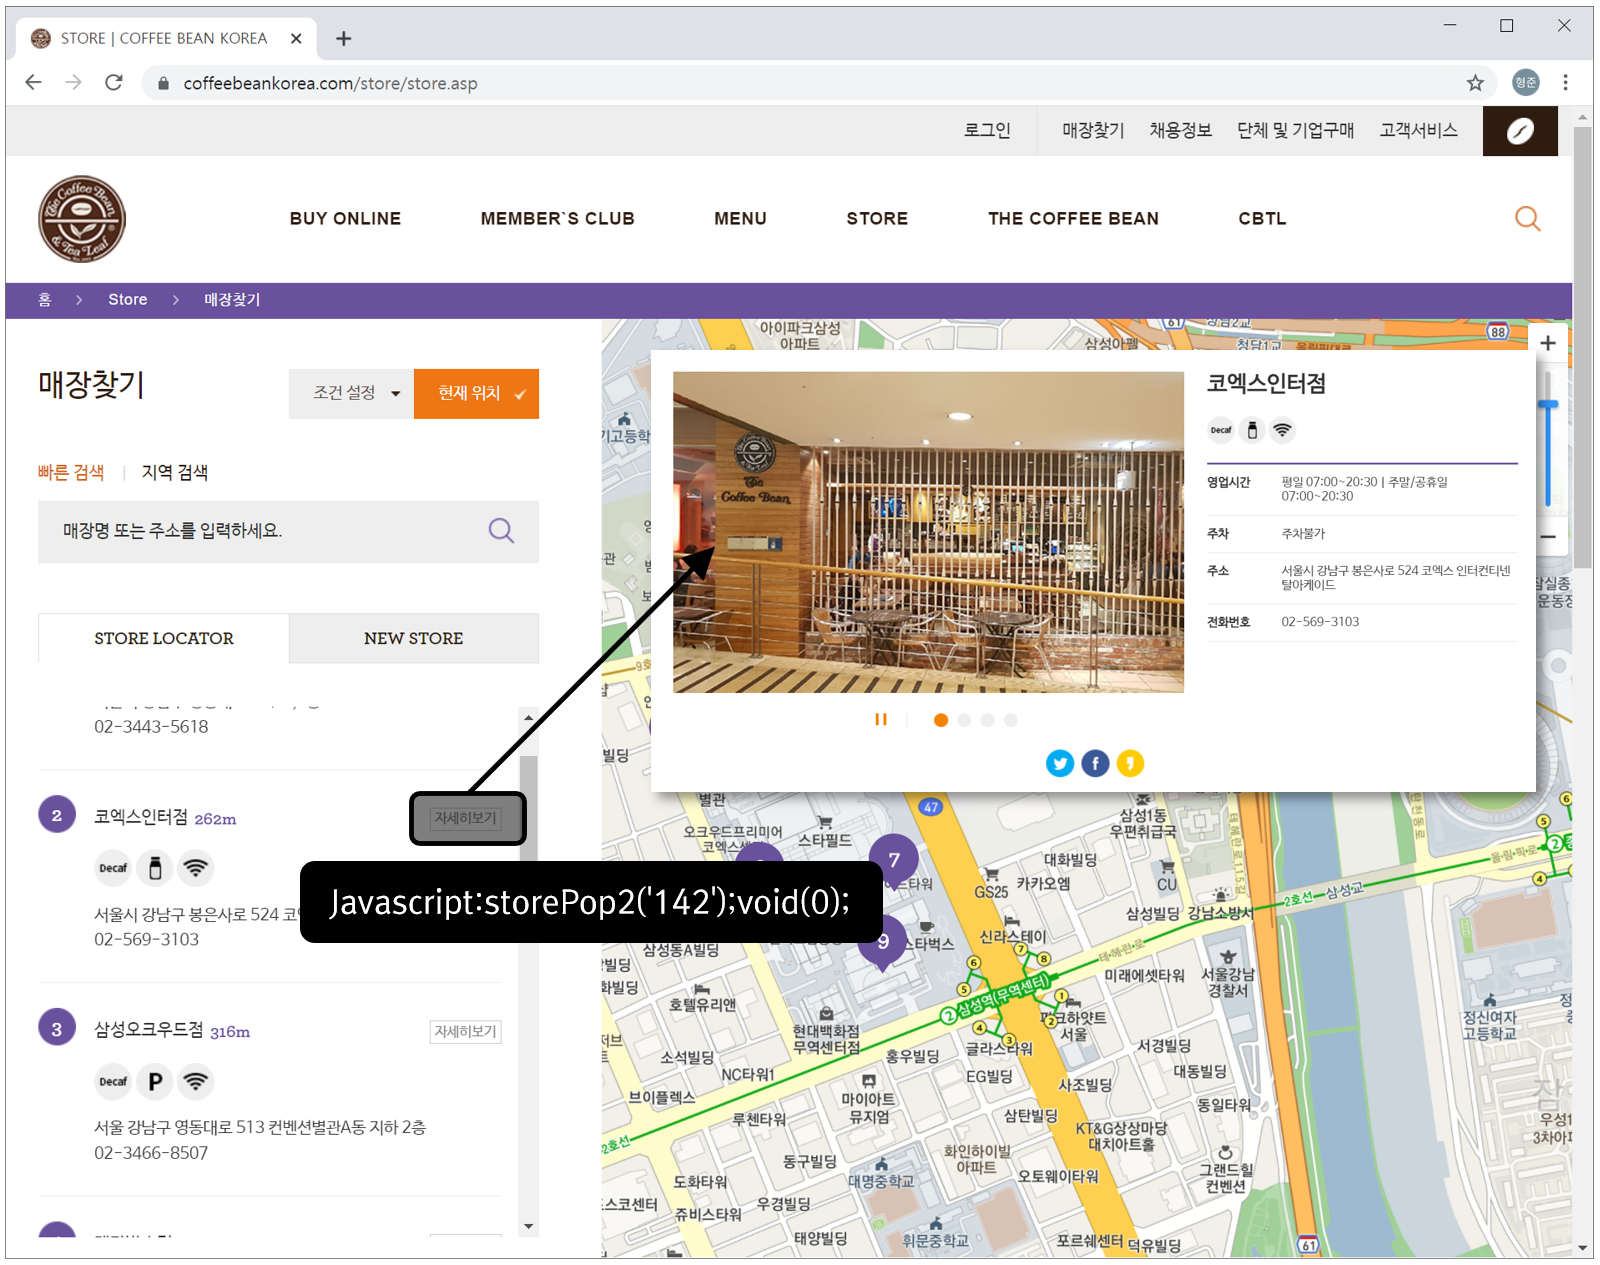Image resolution: width=1600 pixels, height=1265 pixels.
Task: Open NEW STORE tab
Action: click(x=414, y=638)
